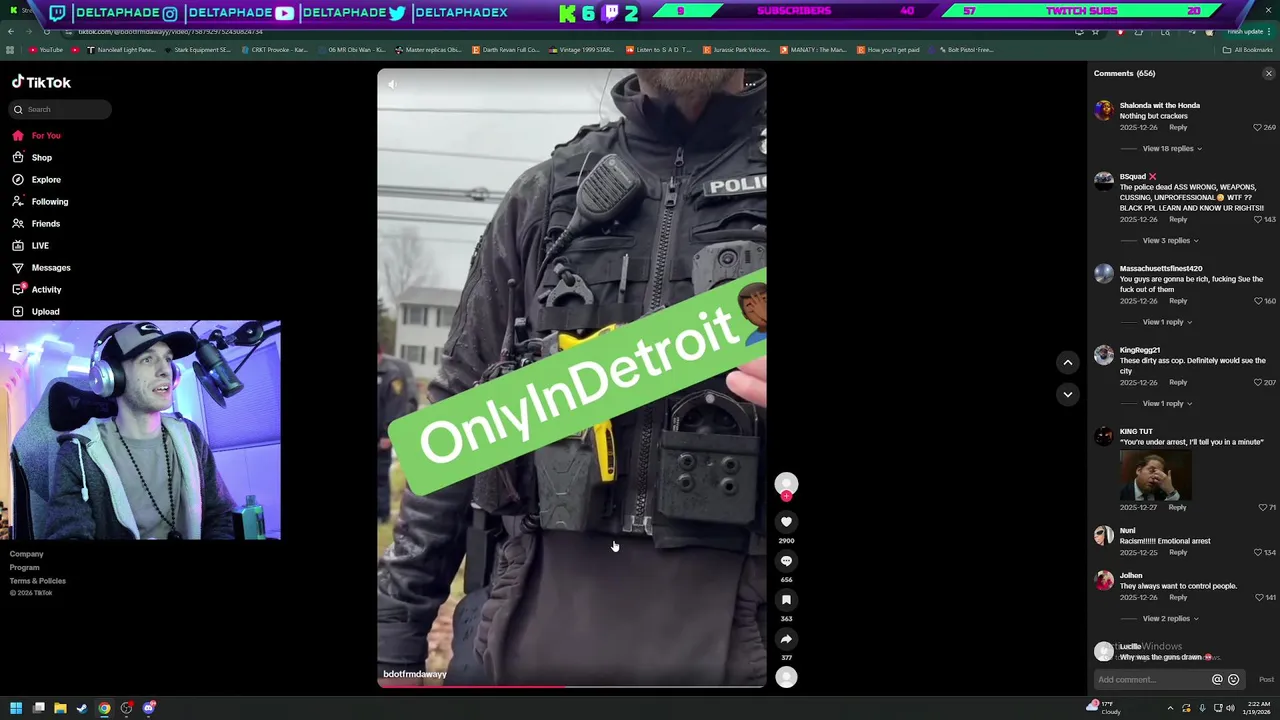This screenshot has width=1280, height=720.
Task: Open Windows Start menu
Action: pos(16,708)
